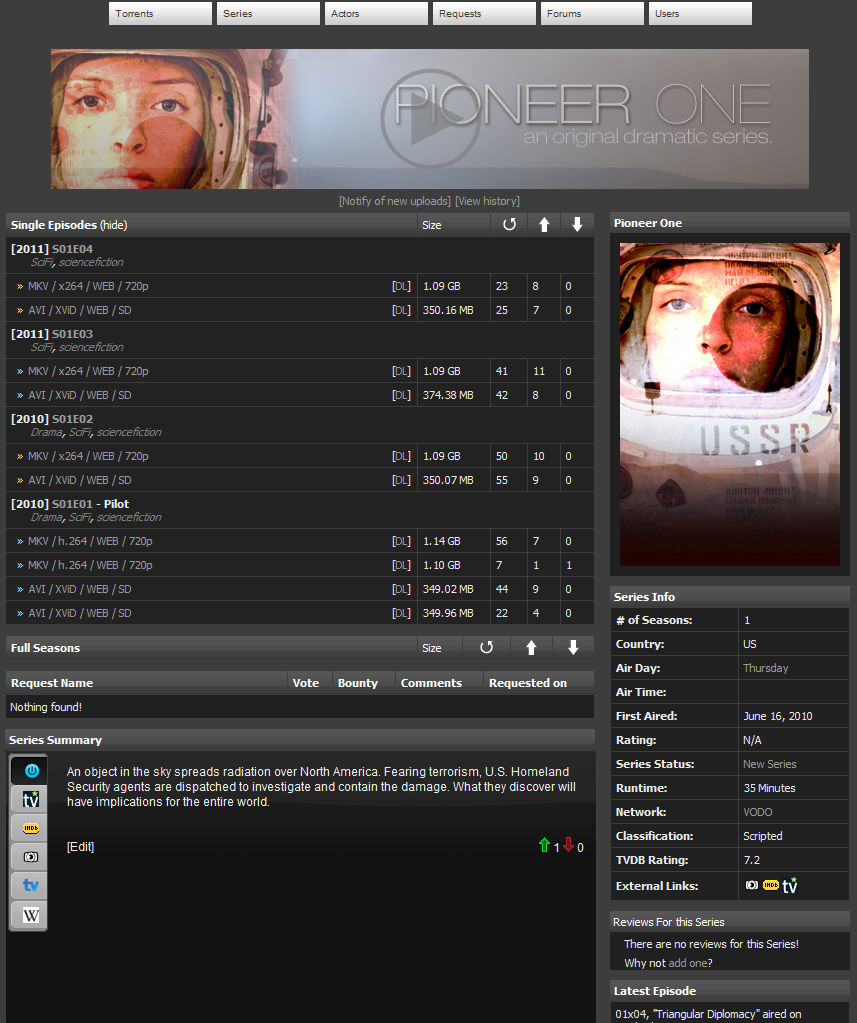
Task: Select the TVRage summary source icon in sidebar
Action: coord(31,857)
